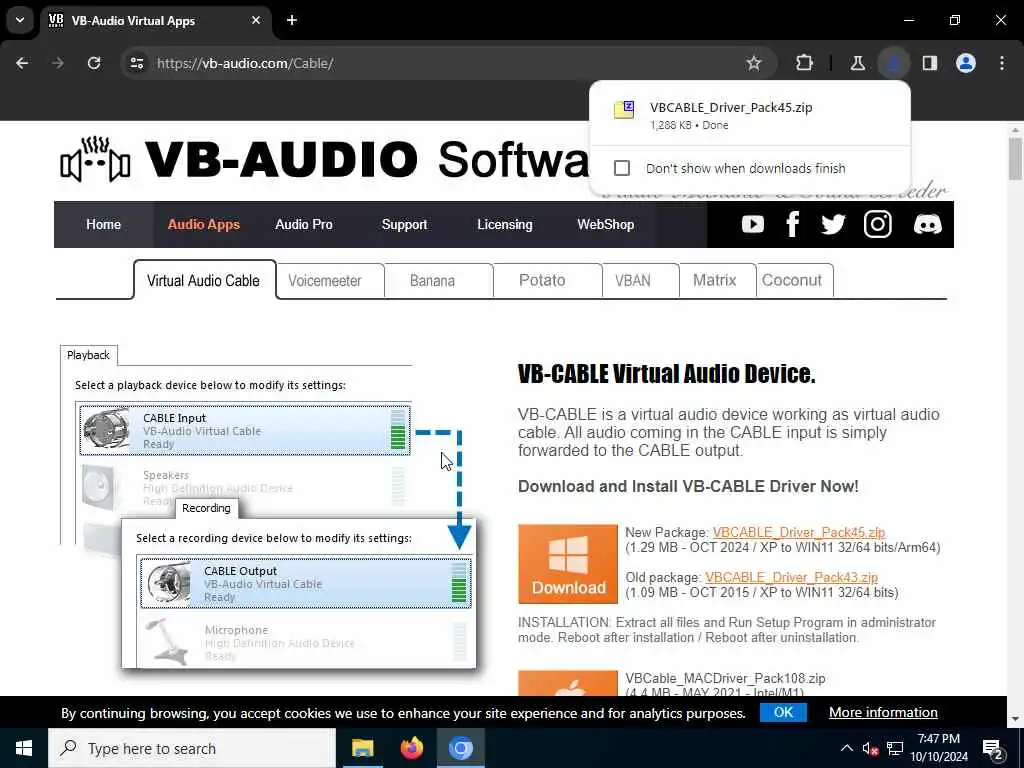Click the taskbar clock showing 7:47 PM
Image resolution: width=1024 pixels, height=768 pixels.
pos(938,748)
